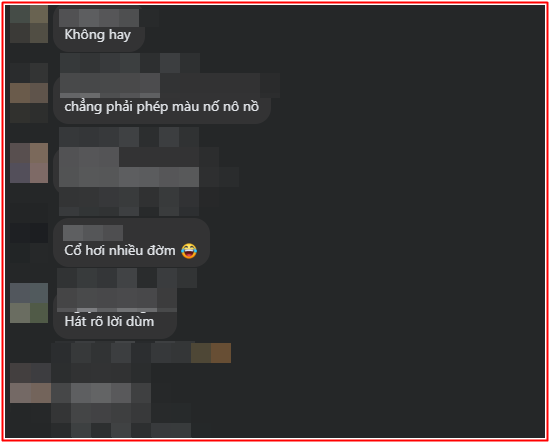Image resolution: width=550 pixels, height=443 pixels.
Task: Click the laughing-tears emoji in the comment
Action: coord(189,250)
